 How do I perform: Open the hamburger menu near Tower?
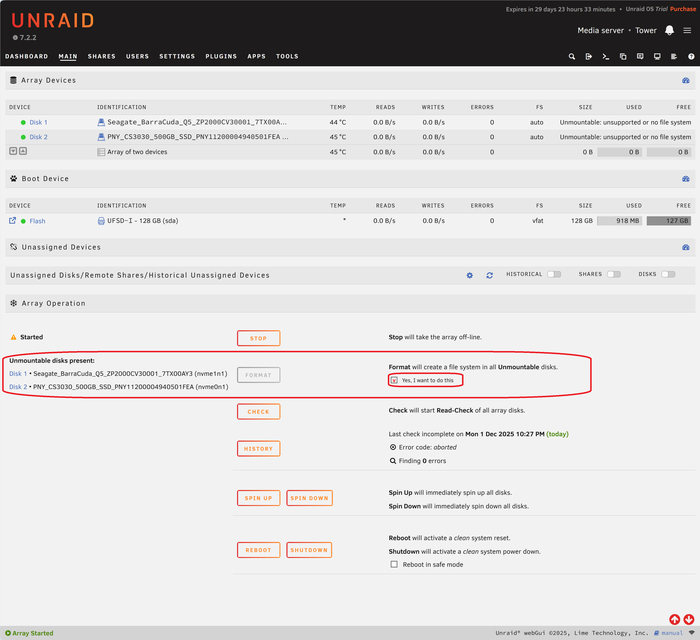point(687,30)
